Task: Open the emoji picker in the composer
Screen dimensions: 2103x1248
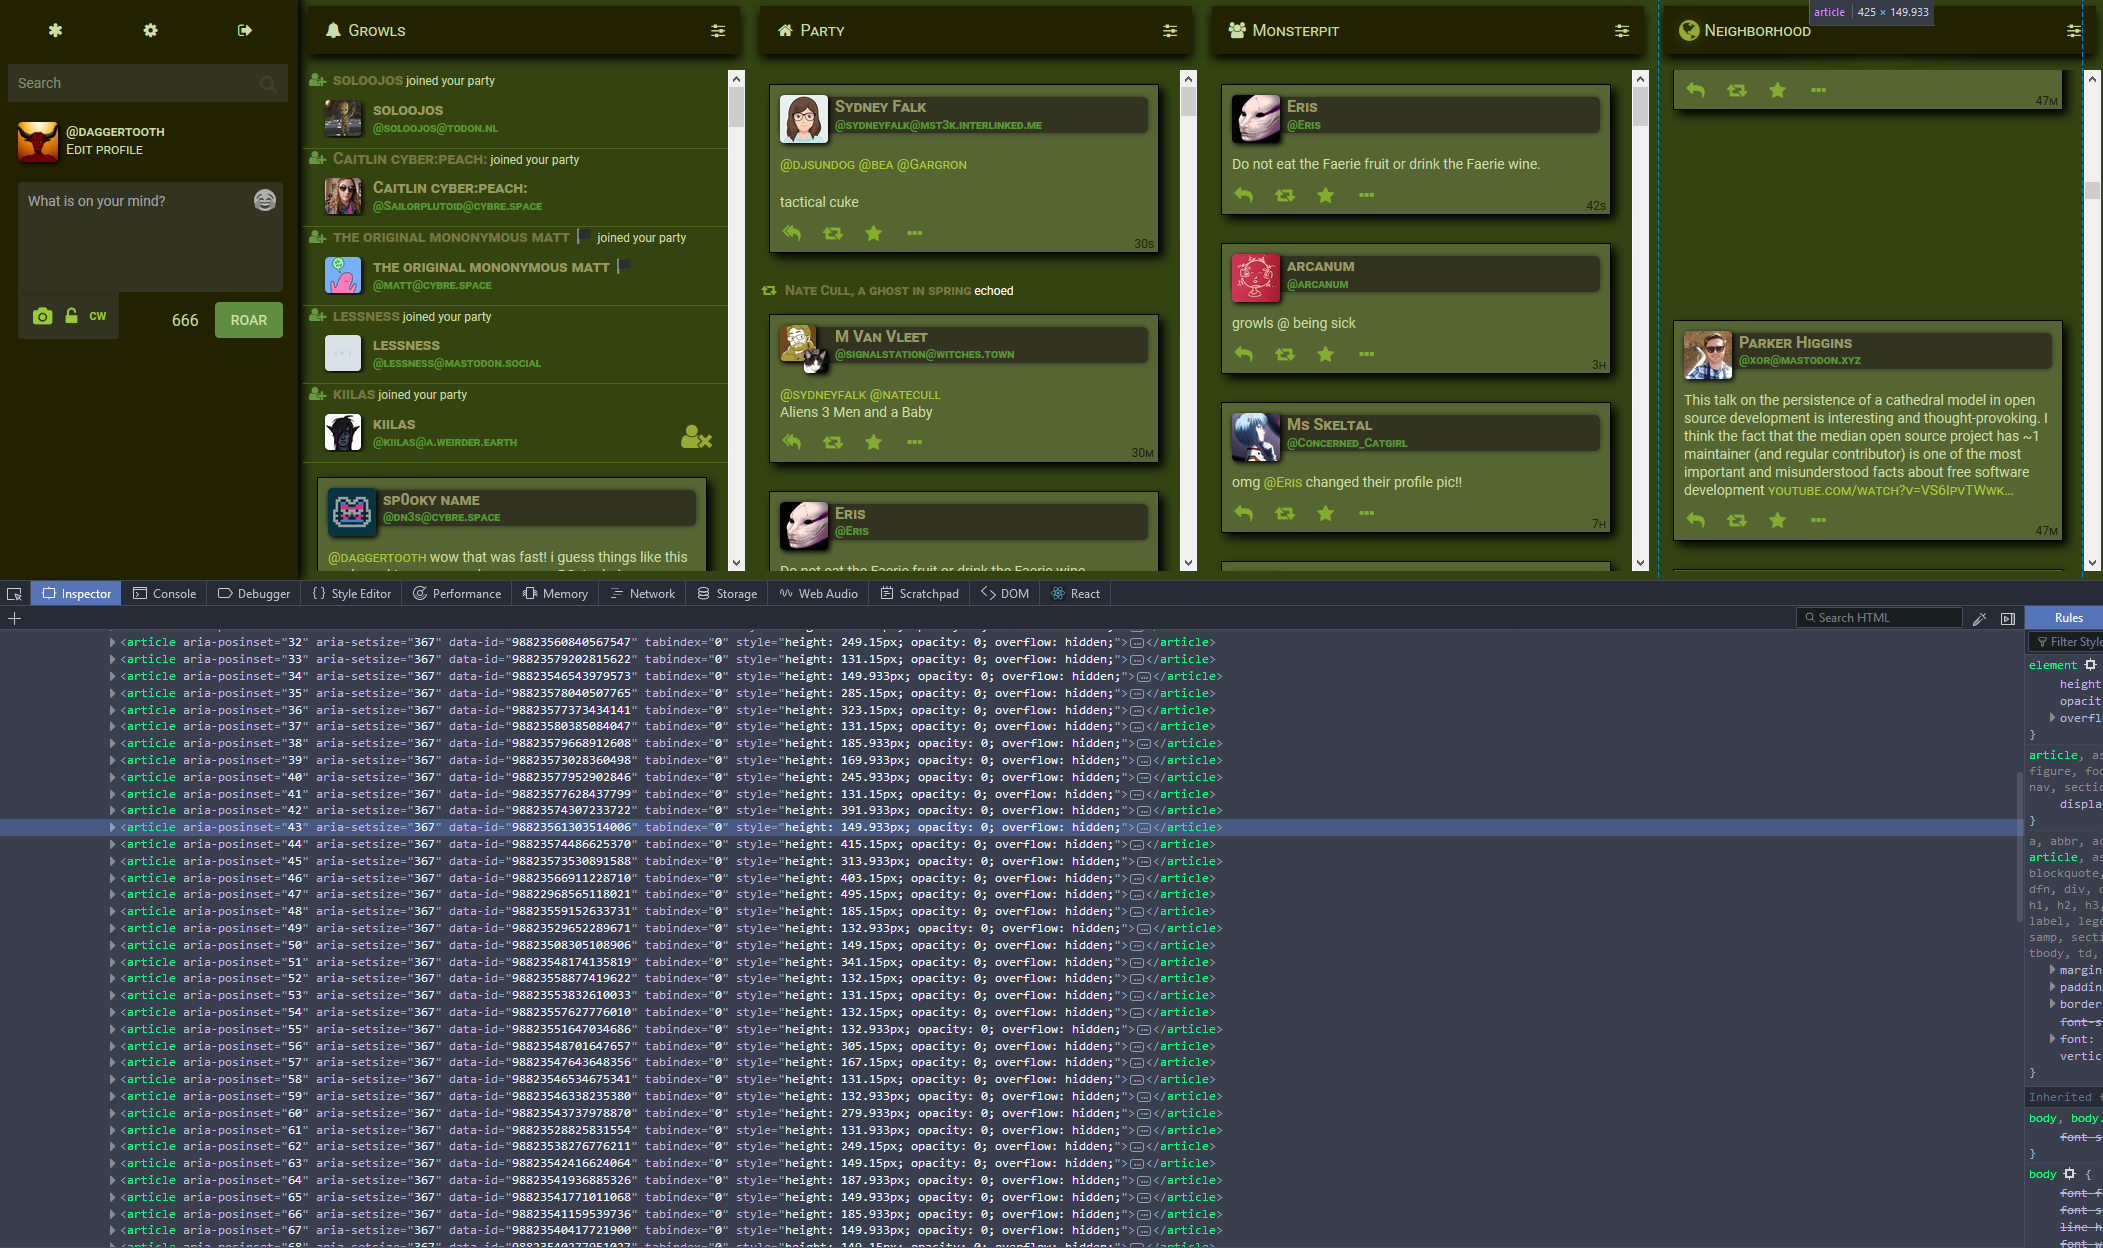Action: click(265, 200)
